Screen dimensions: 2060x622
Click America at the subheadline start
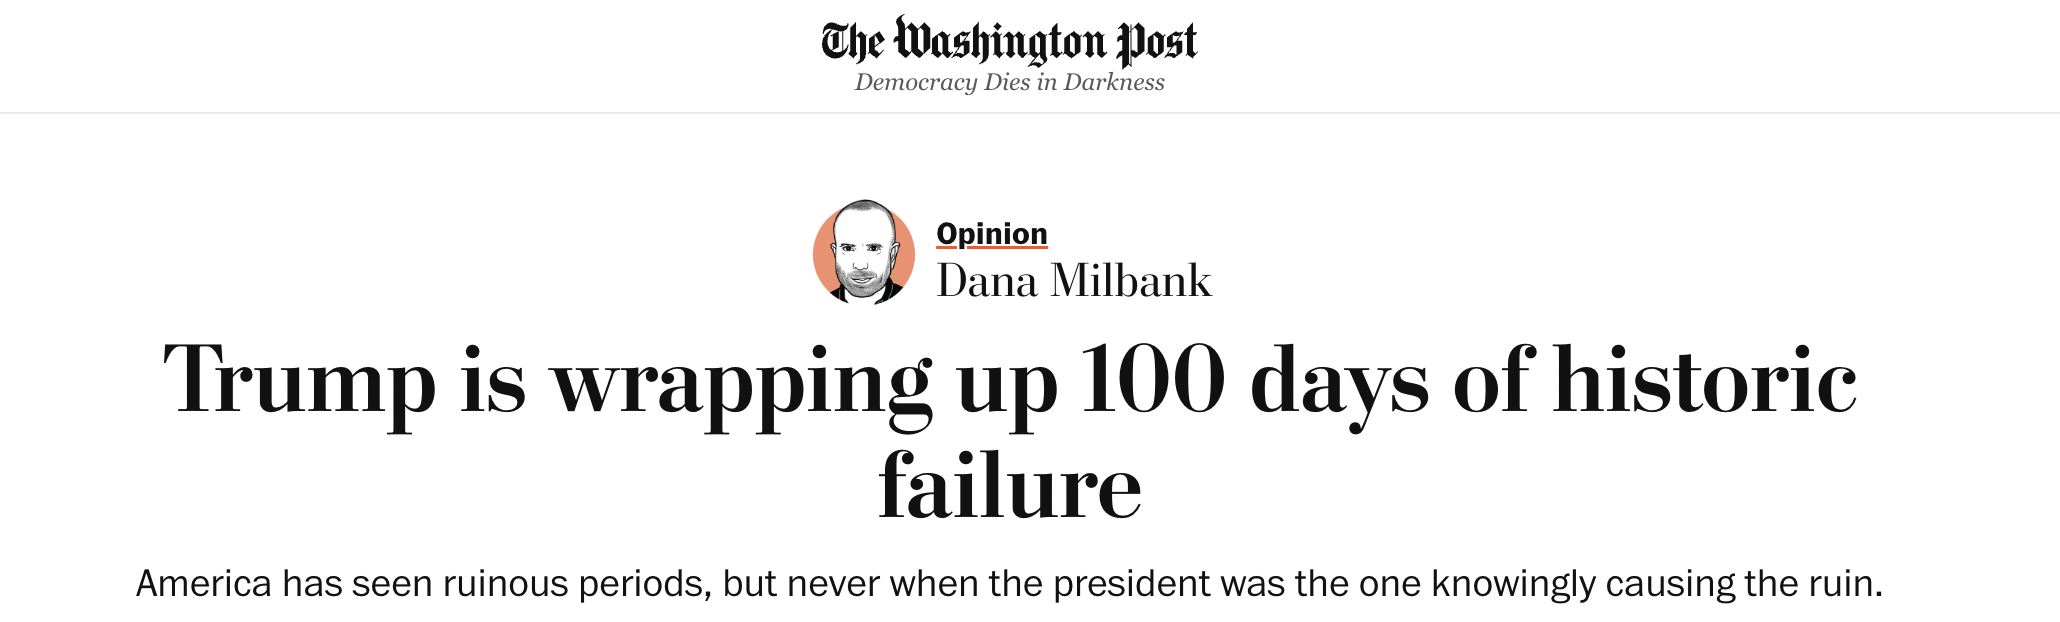(204, 583)
